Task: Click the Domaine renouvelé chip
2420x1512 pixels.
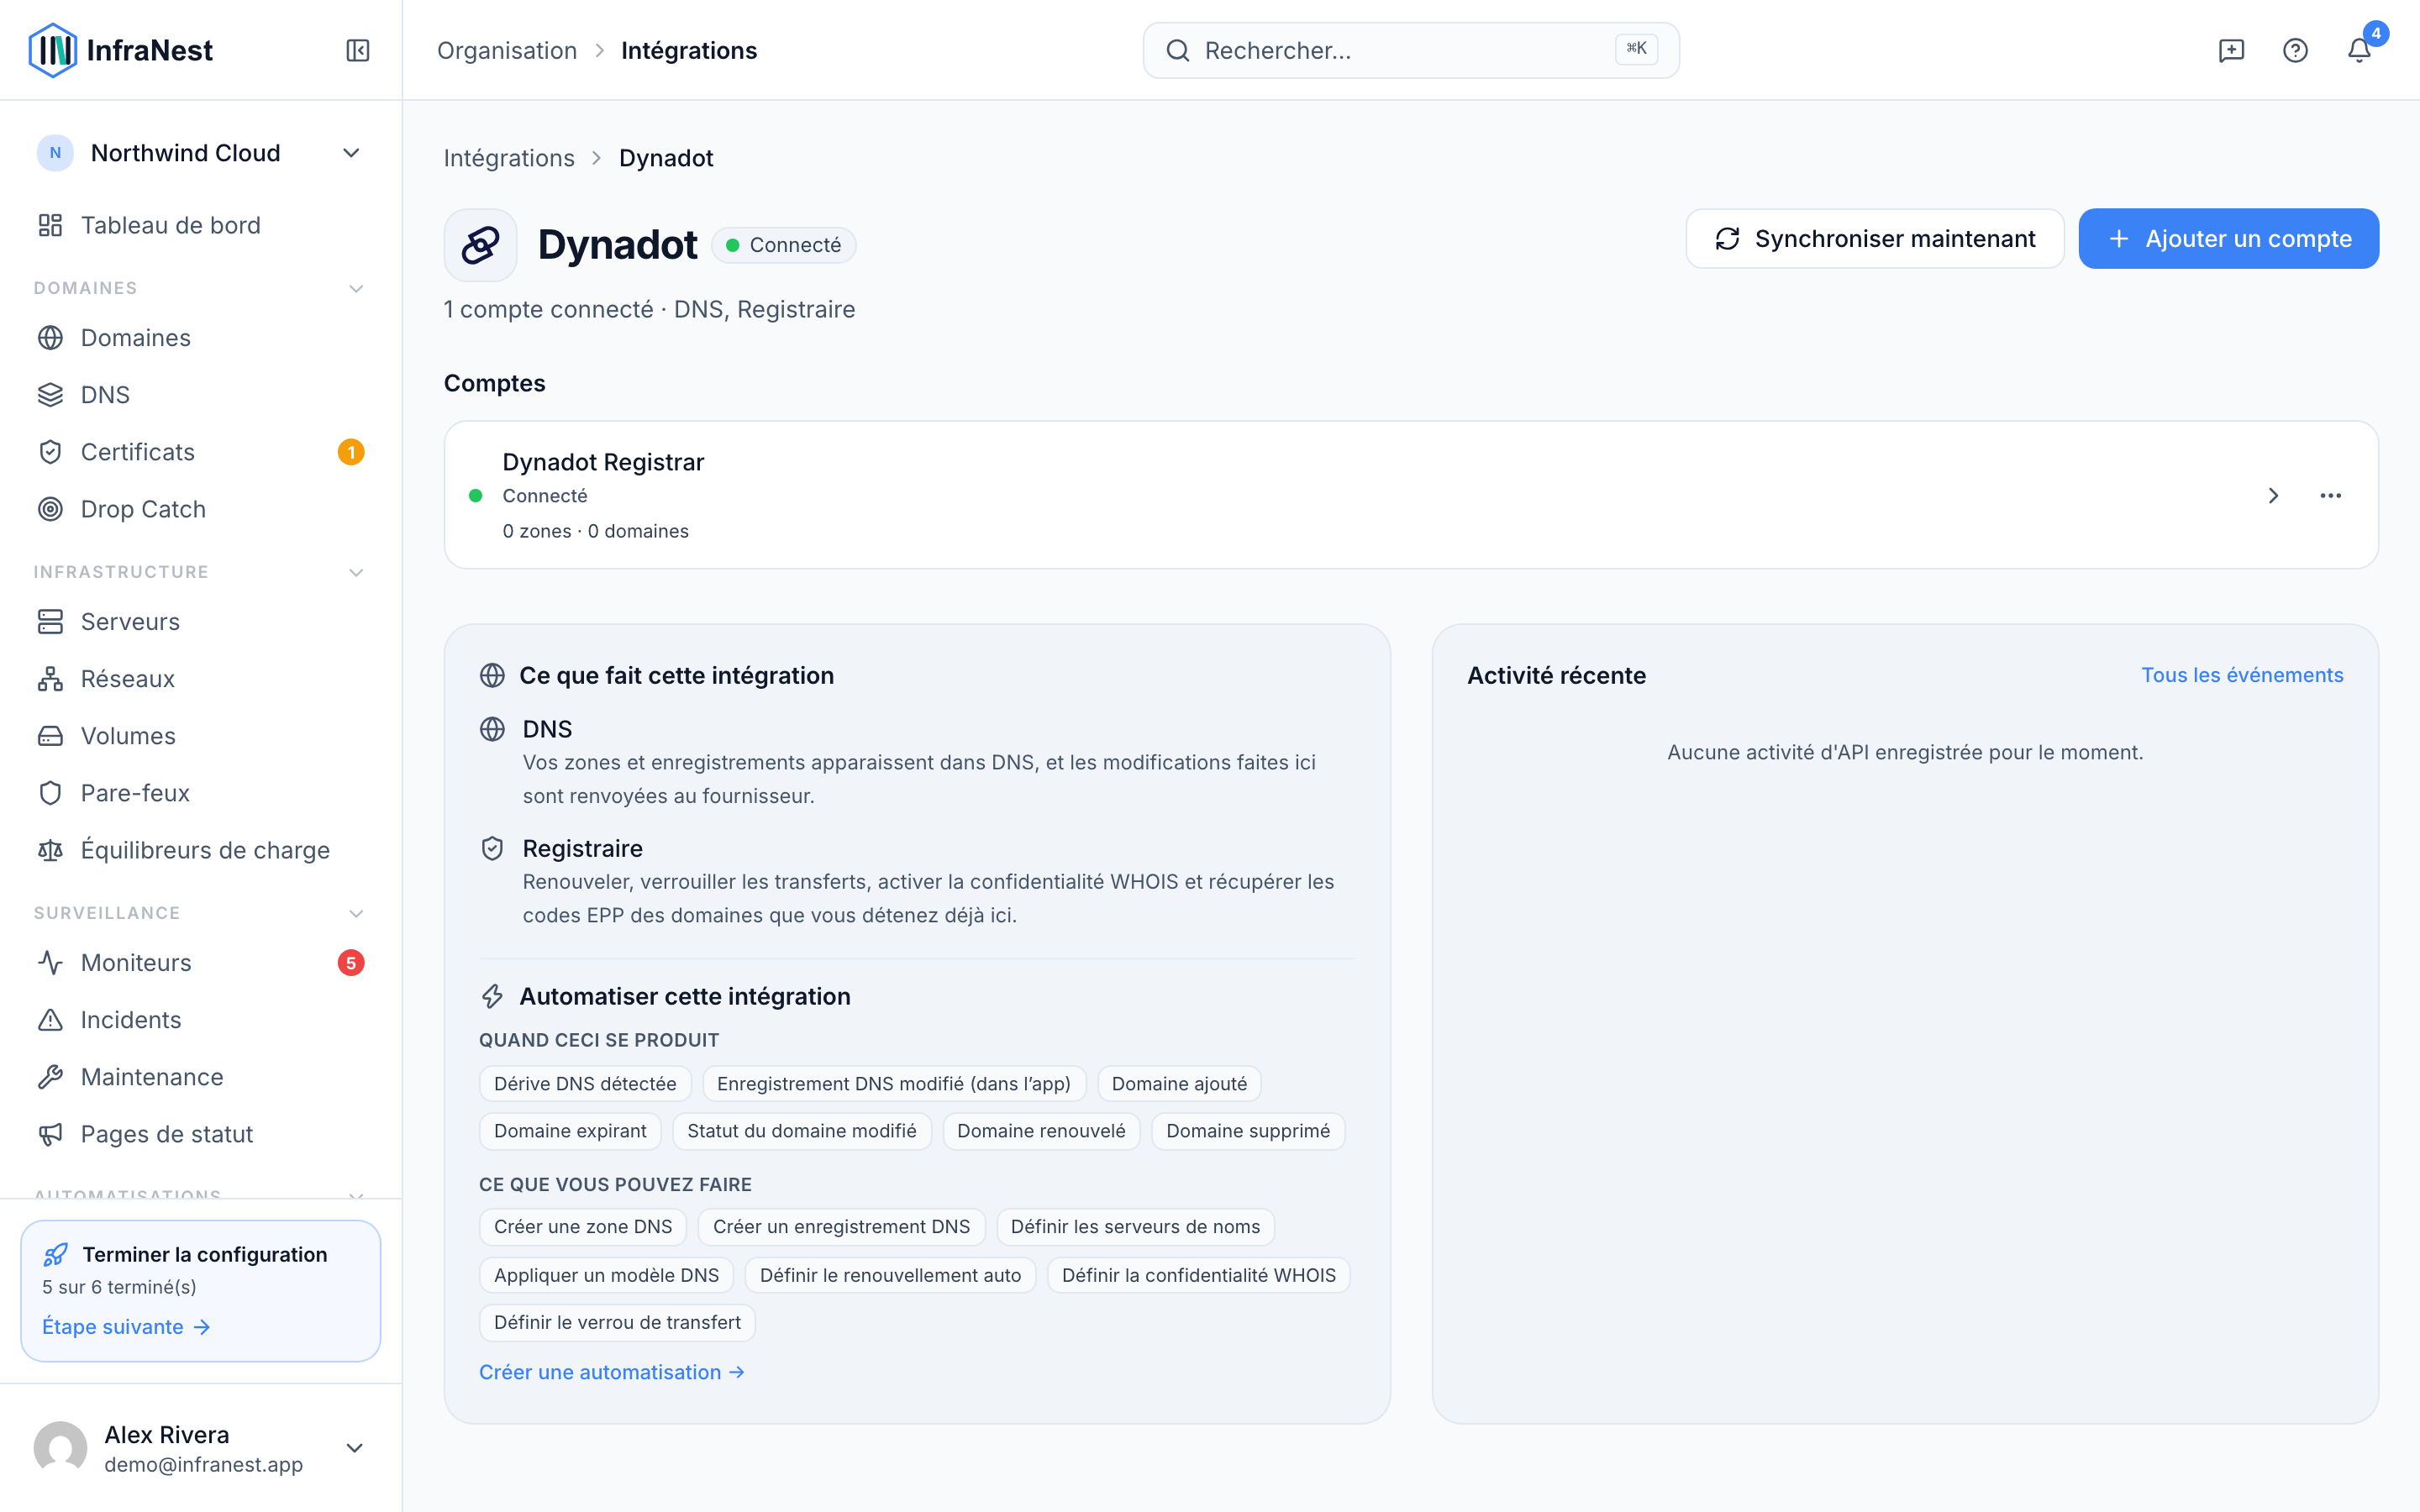Action: point(1041,1131)
